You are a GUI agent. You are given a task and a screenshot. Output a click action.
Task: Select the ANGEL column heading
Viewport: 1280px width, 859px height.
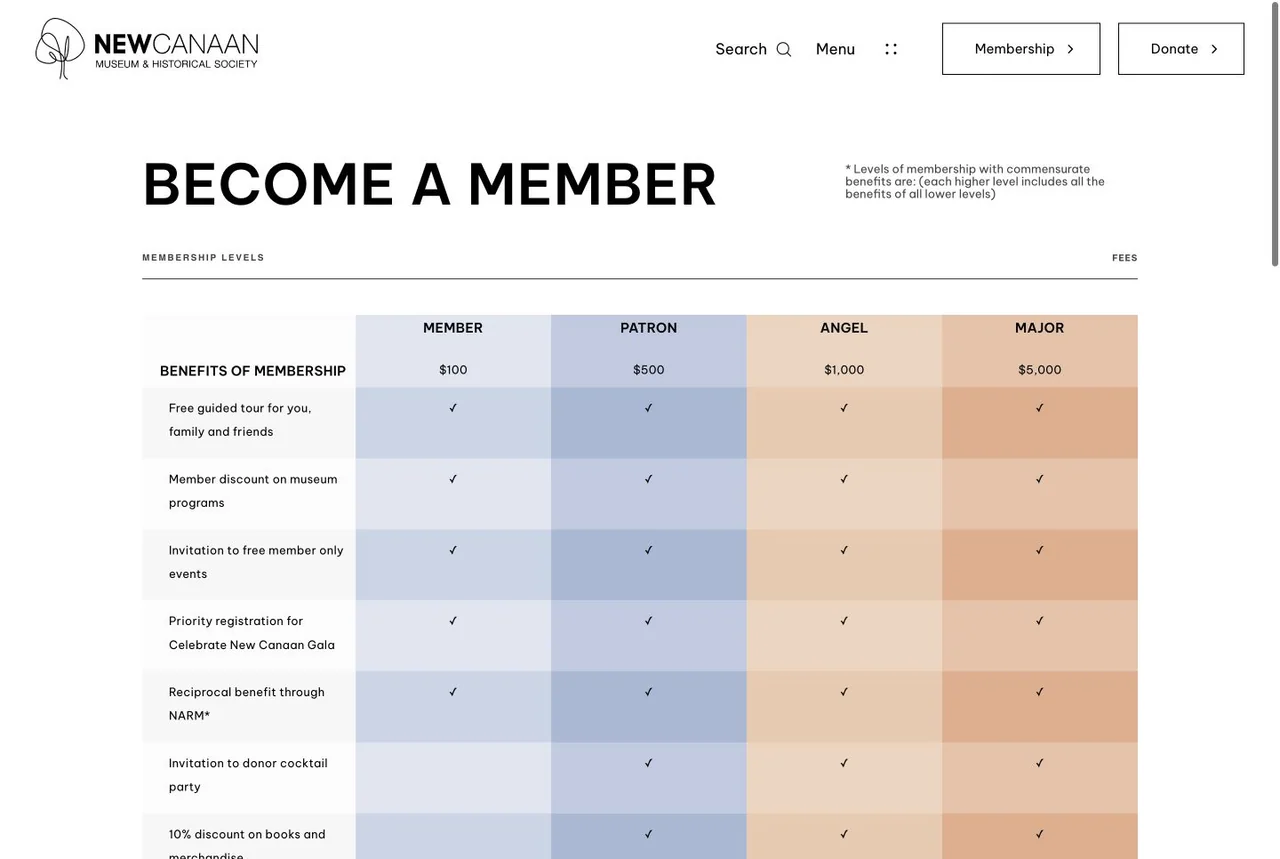point(844,328)
